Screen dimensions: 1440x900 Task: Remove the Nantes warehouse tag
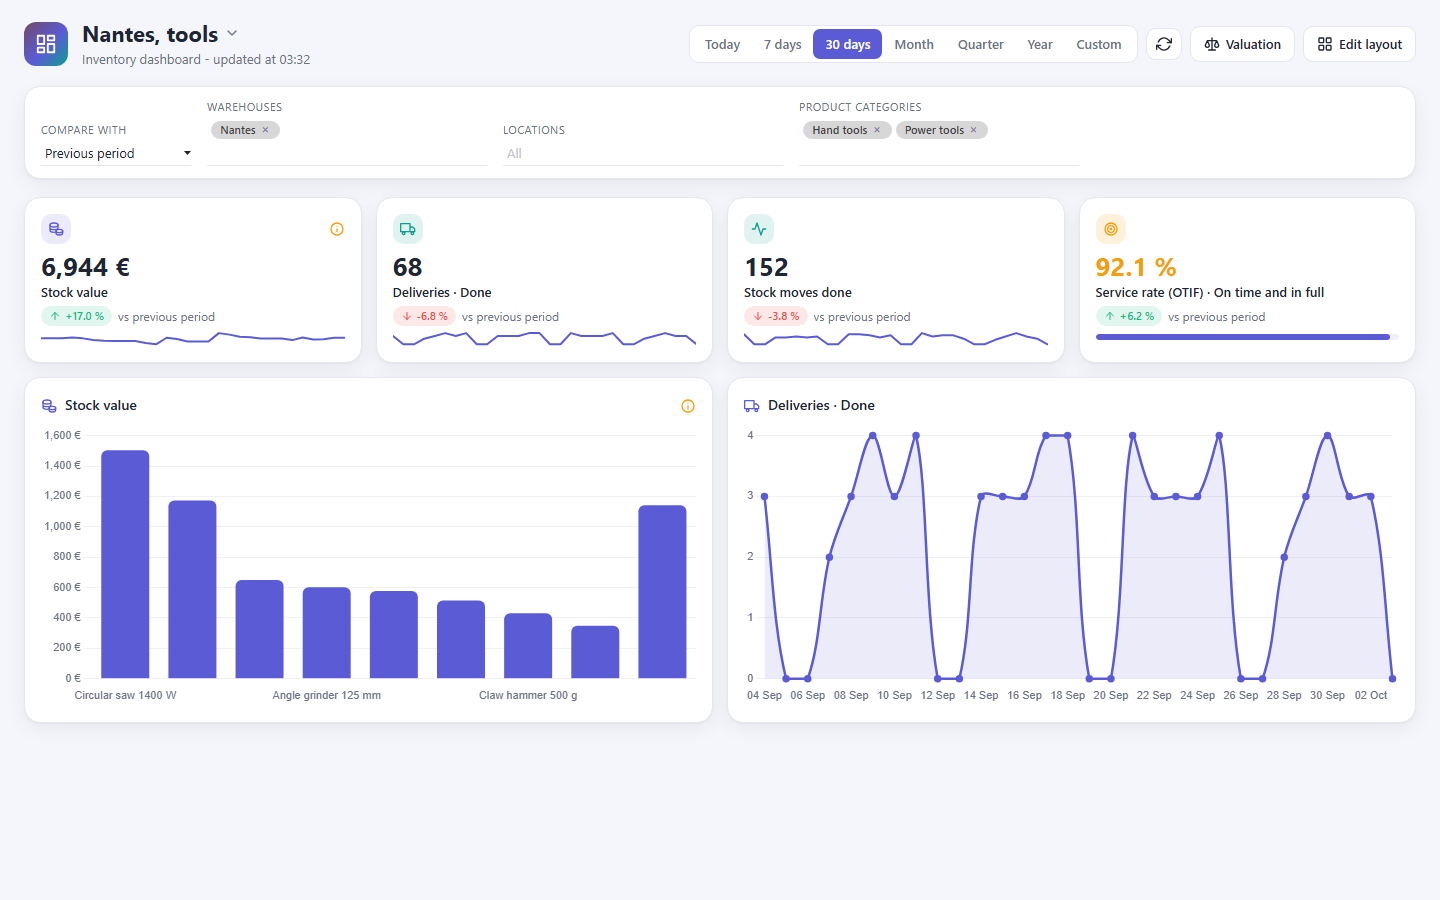pos(265,130)
